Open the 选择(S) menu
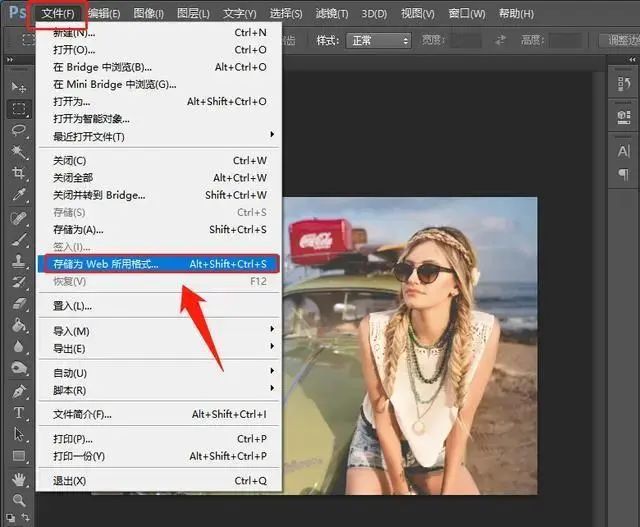This screenshot has width=640, height=527. coord(286,13)
